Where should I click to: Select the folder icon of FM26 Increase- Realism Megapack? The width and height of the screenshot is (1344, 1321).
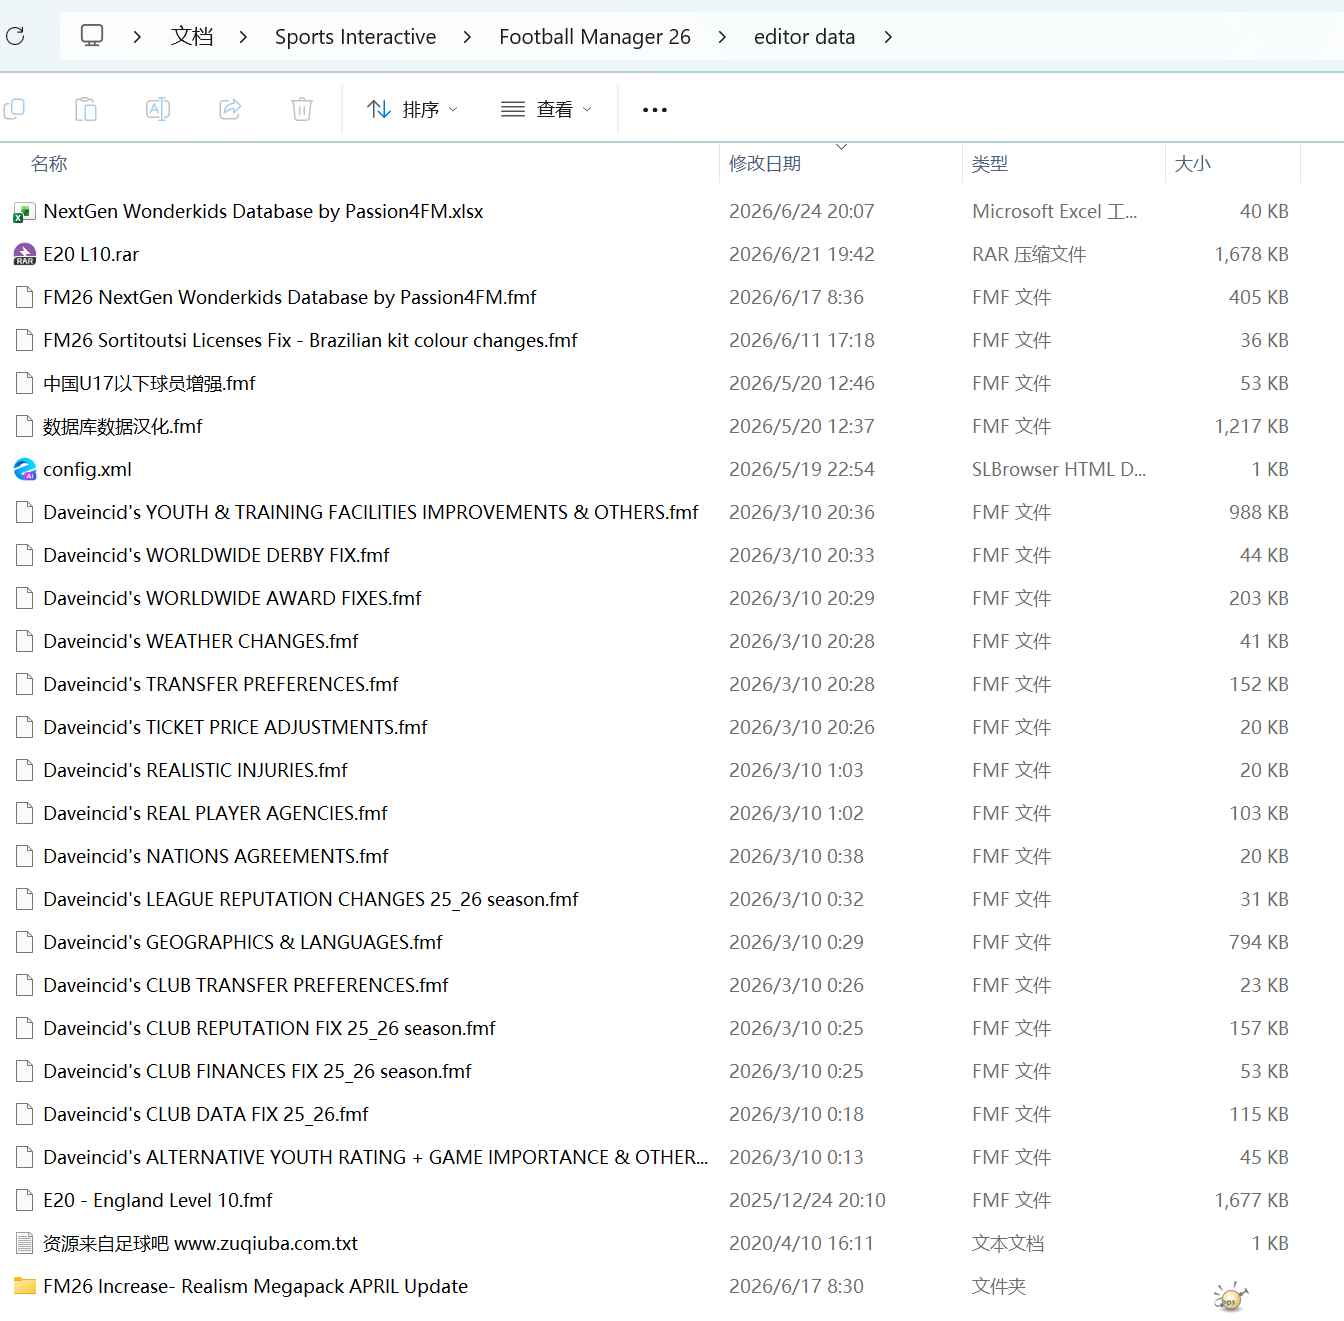[x=24, y=1287]
